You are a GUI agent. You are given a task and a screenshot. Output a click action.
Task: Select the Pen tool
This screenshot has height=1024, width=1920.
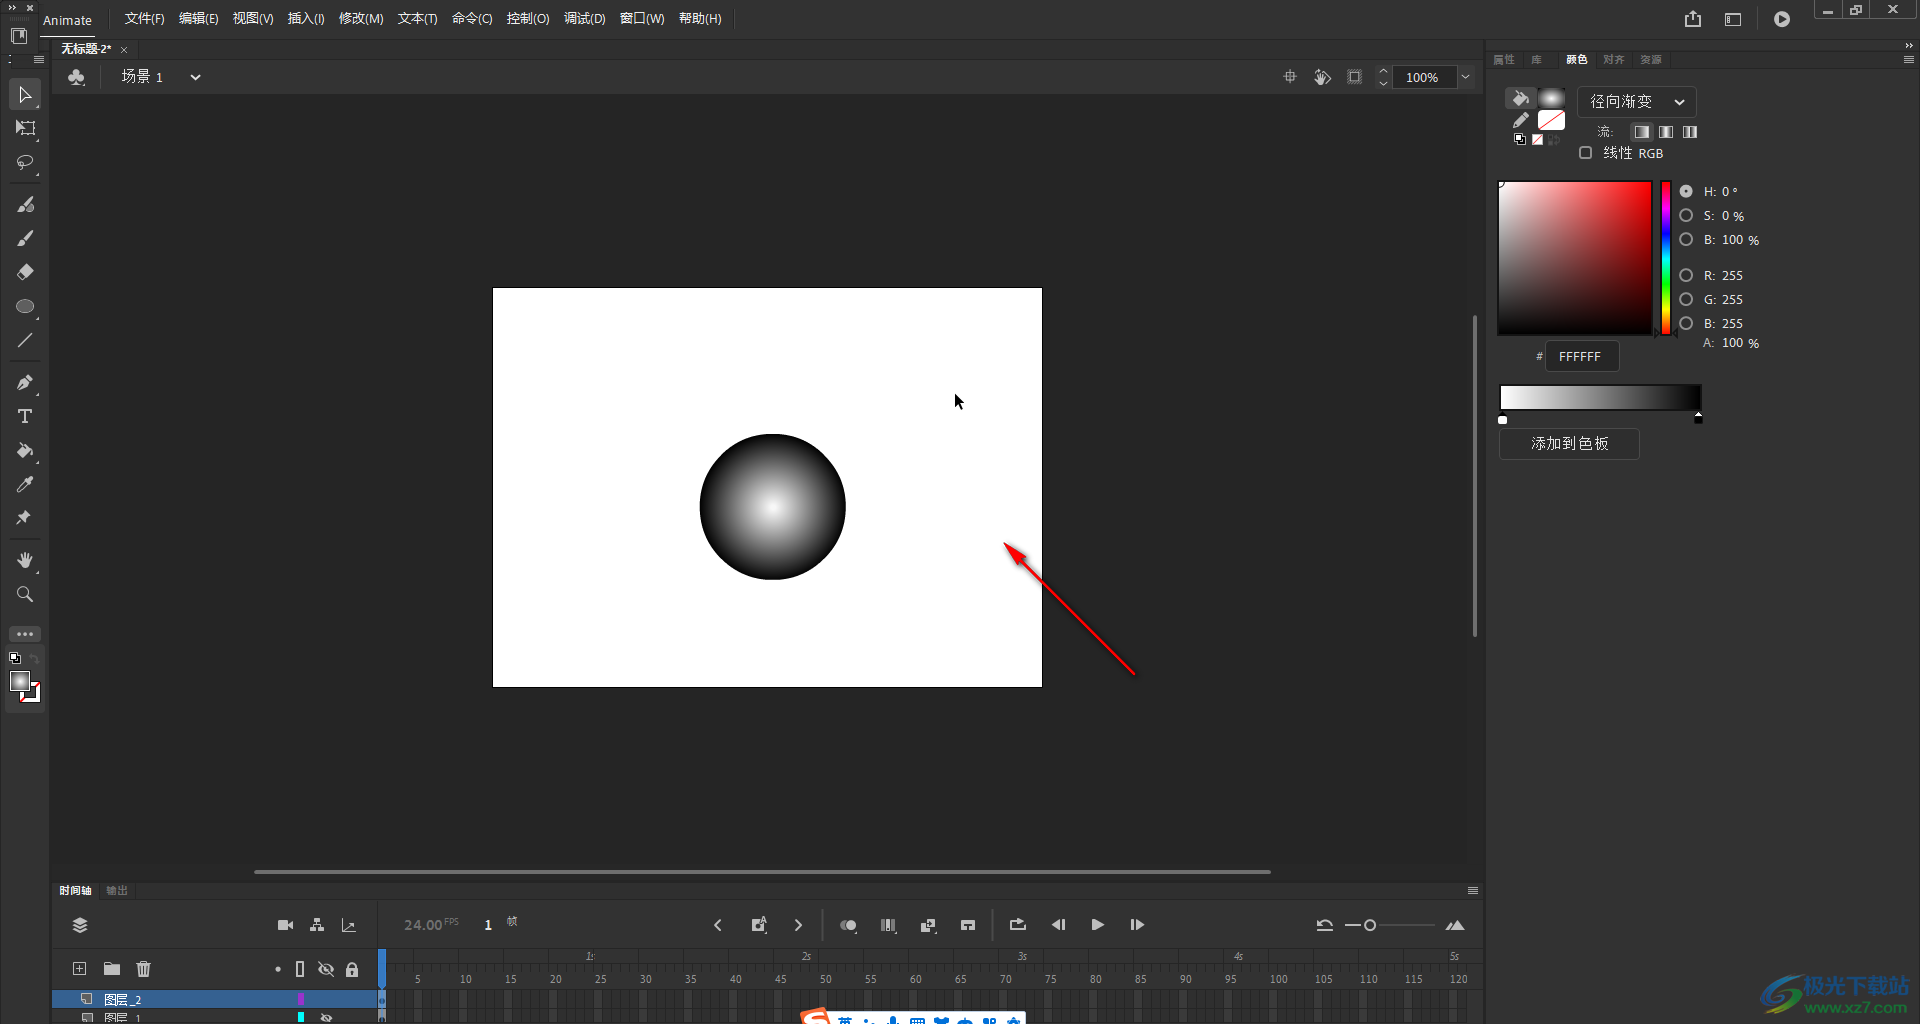click(x=25, y=382)
